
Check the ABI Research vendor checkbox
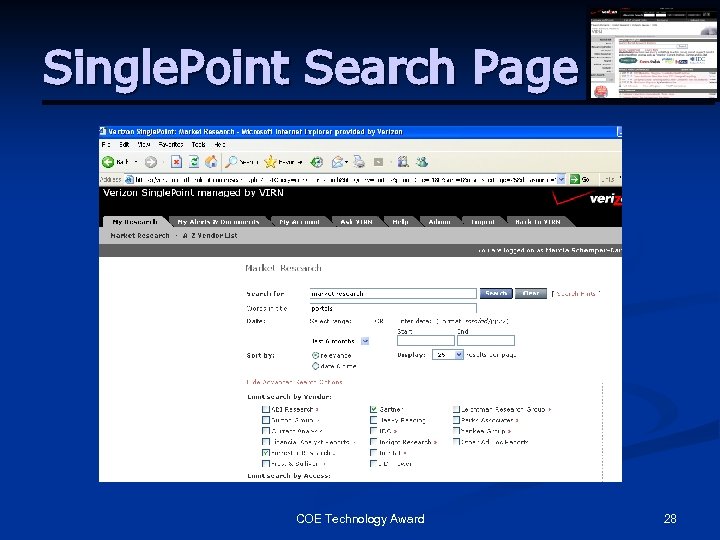point(265,409)
